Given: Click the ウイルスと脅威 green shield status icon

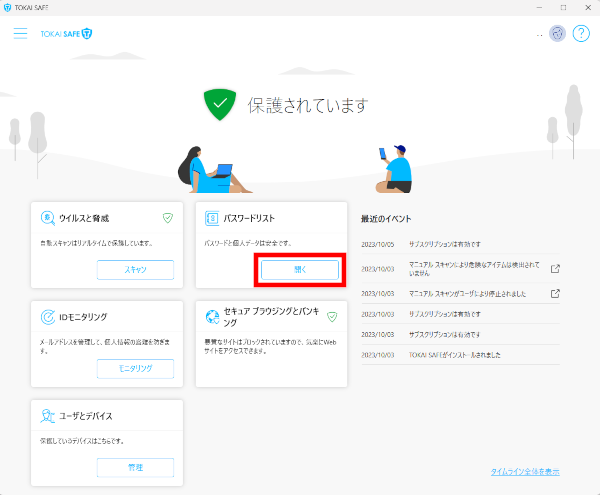Looking at the screenshot, I should 168,218.
